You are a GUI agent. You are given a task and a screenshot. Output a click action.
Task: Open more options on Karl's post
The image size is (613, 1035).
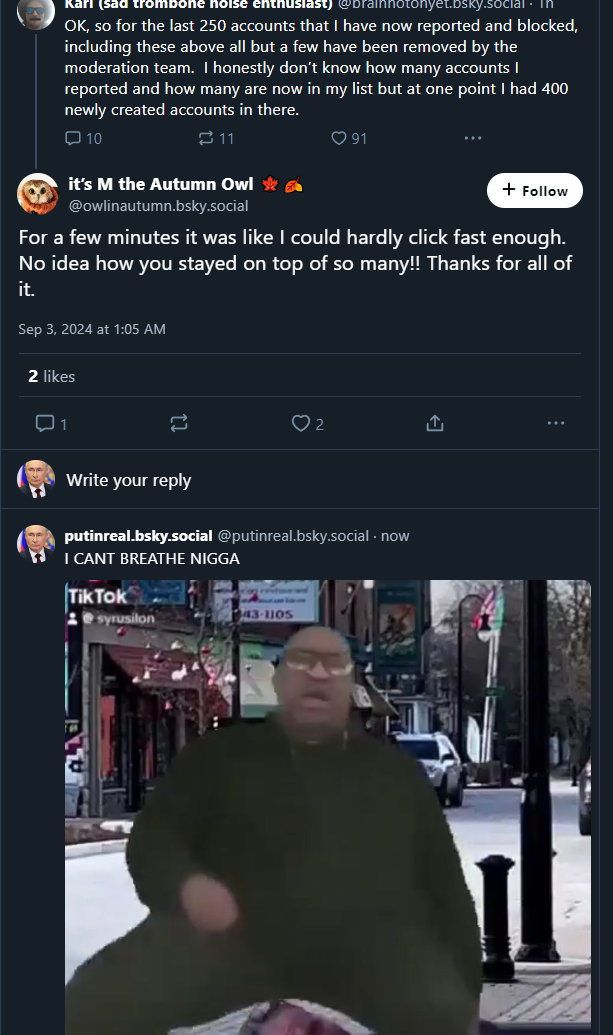point(473,138)
